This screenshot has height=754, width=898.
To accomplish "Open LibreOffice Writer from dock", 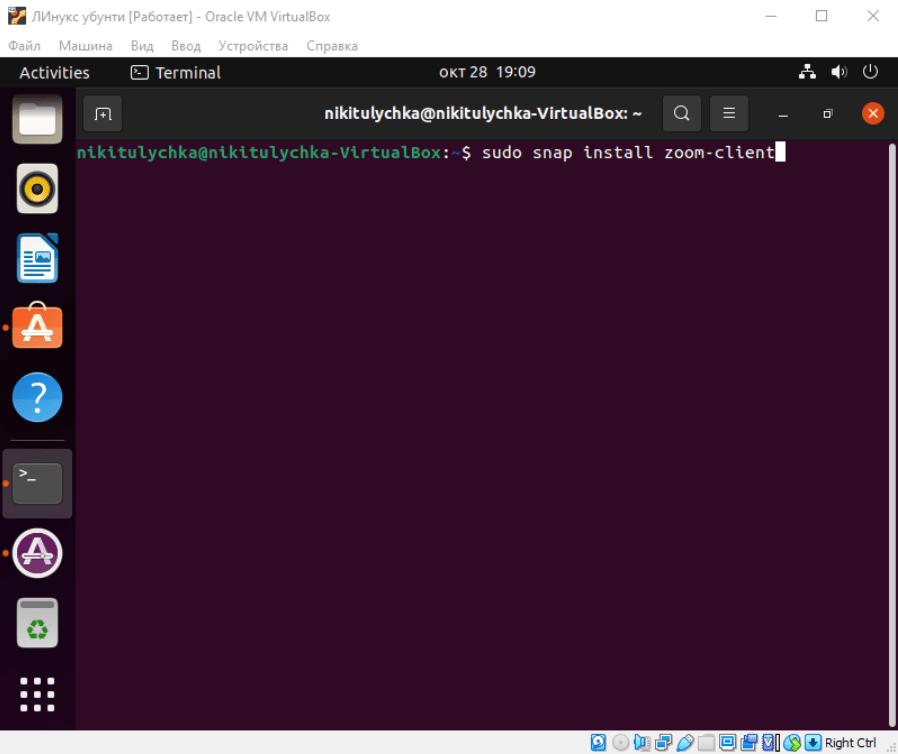I will coord(37,258).
